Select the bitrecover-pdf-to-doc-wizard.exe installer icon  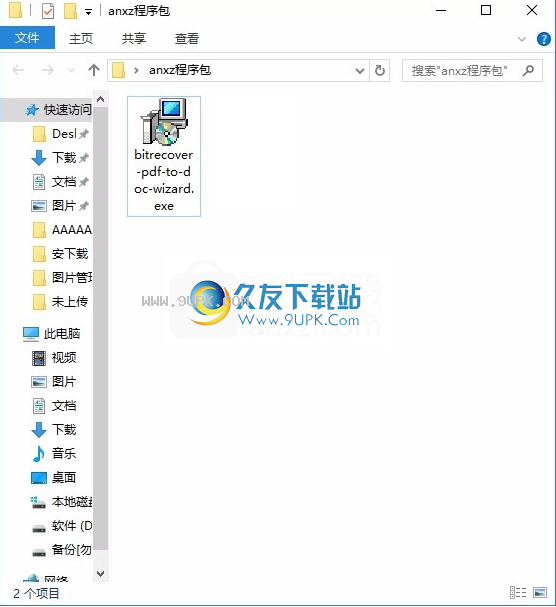pyautogui.click(x=164, y=122)
